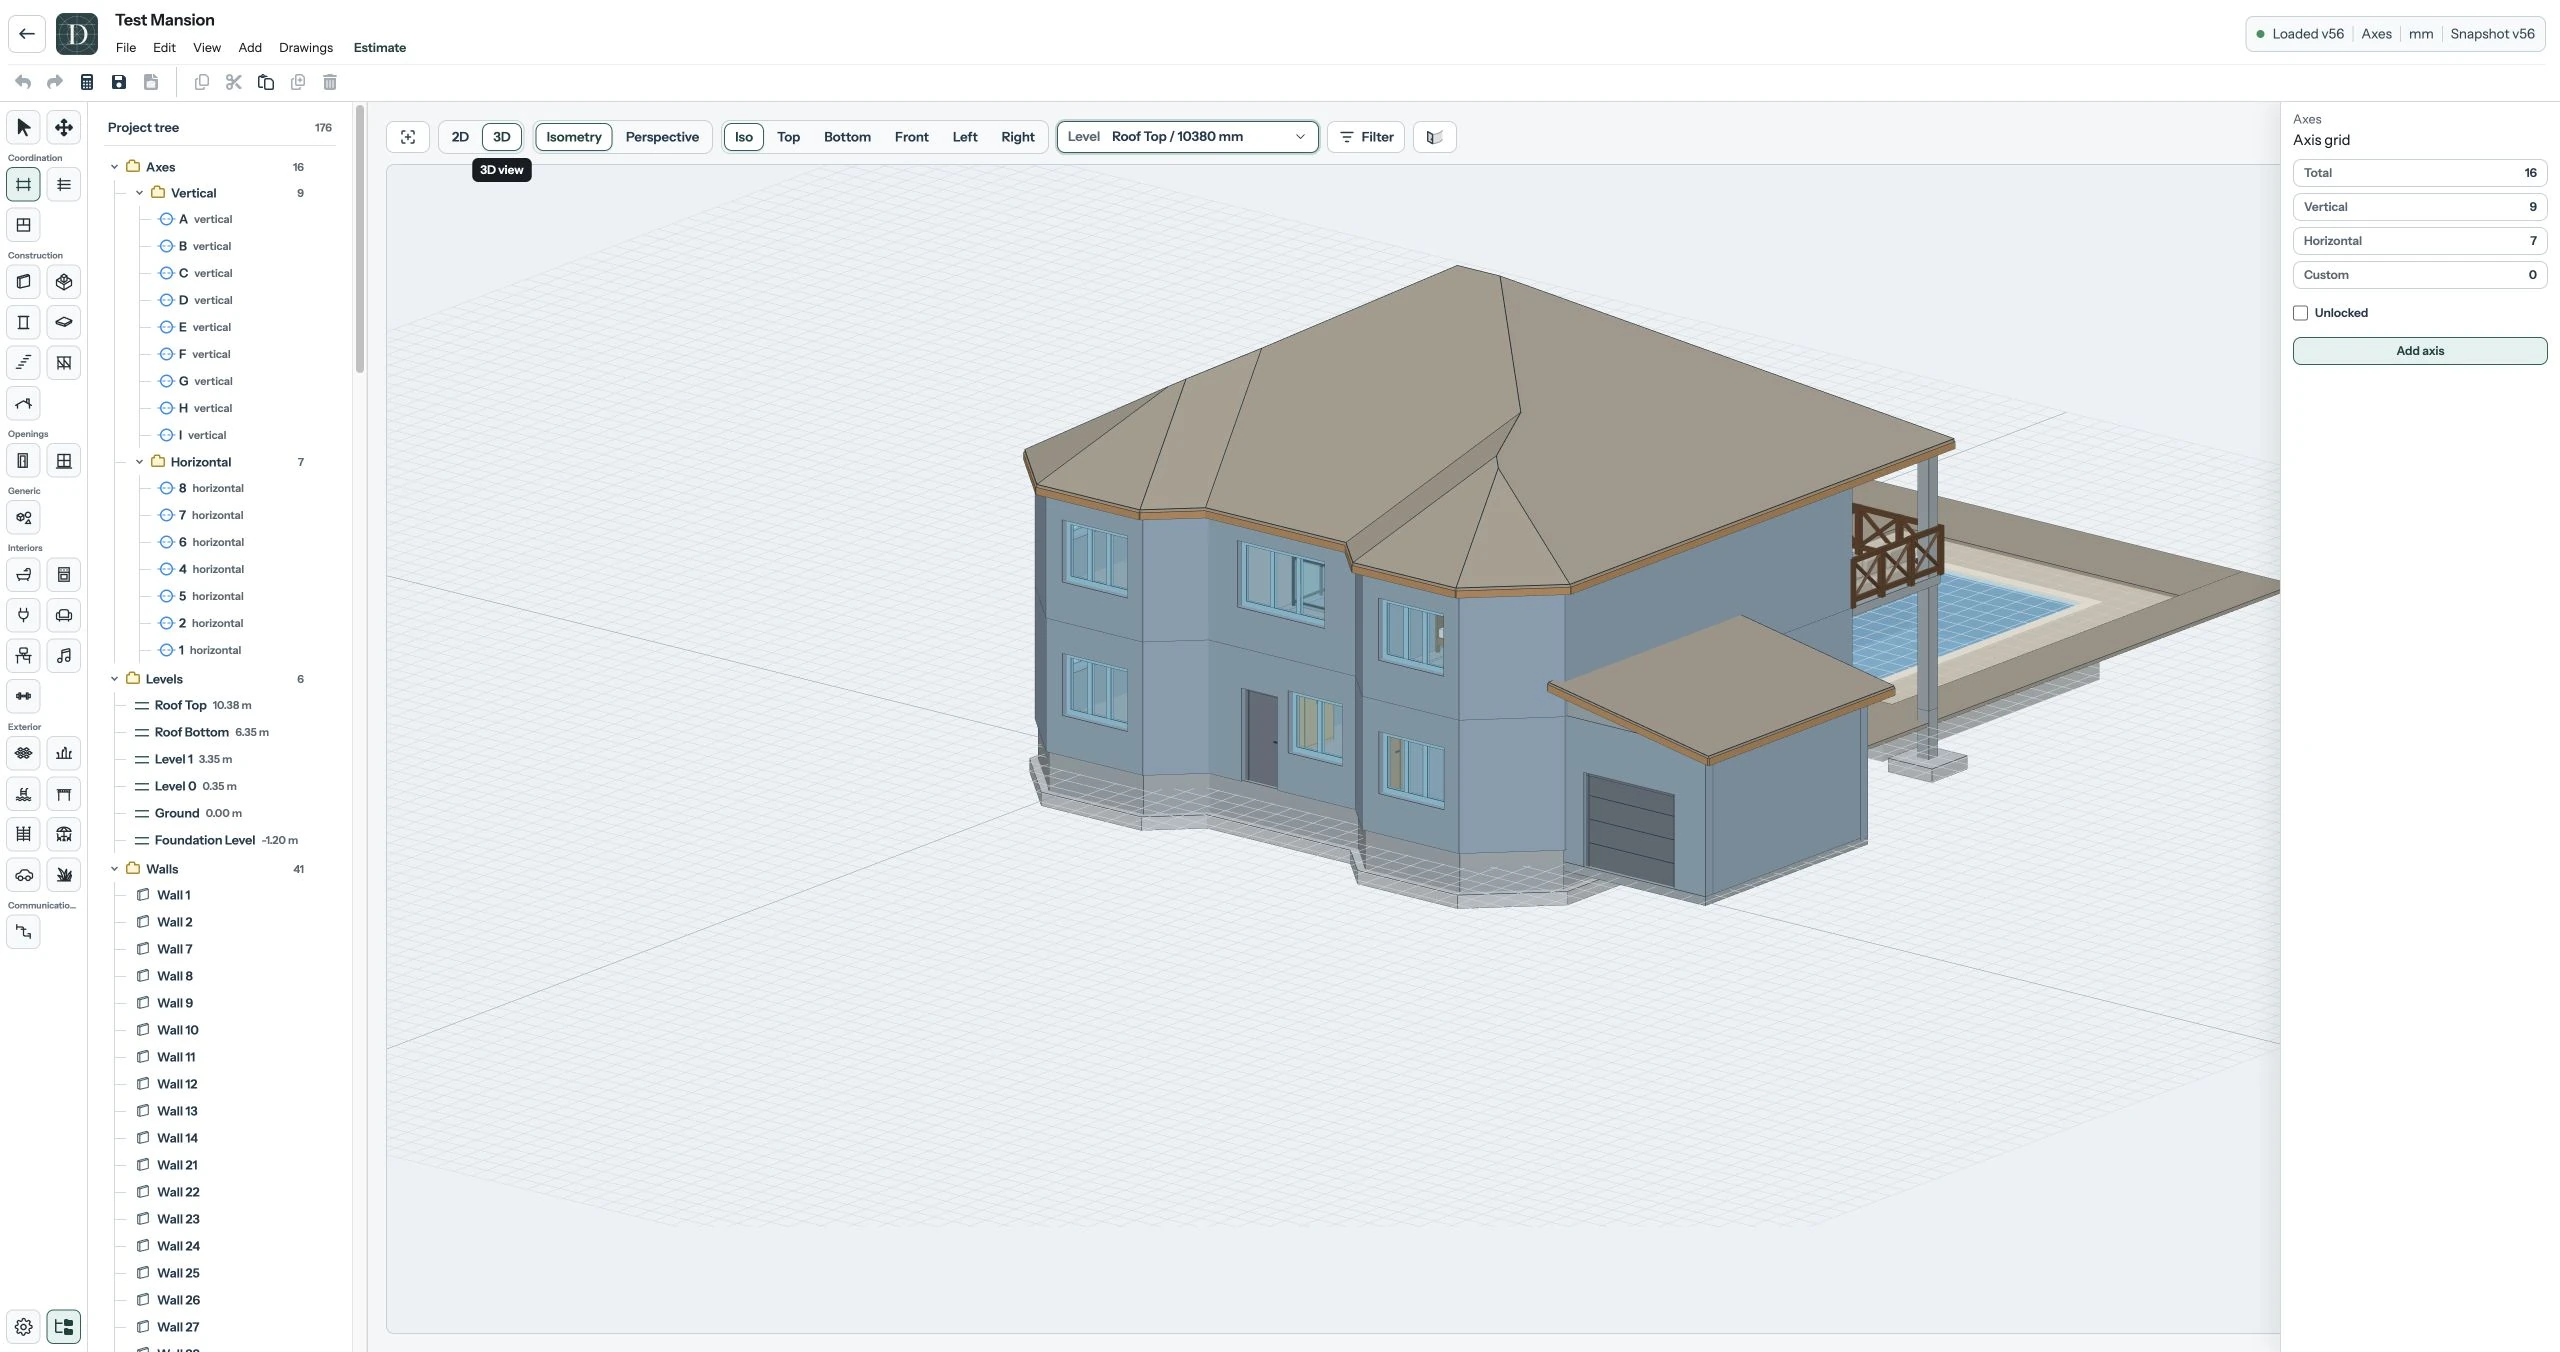This screenshot has width=2560, height=1352.
Task: Collapse the Horizontal axes folder
Action: tap(139, 462)
